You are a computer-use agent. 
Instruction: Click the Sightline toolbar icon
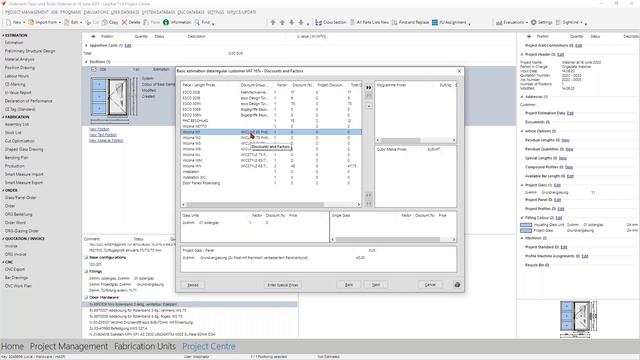(558, 22)
